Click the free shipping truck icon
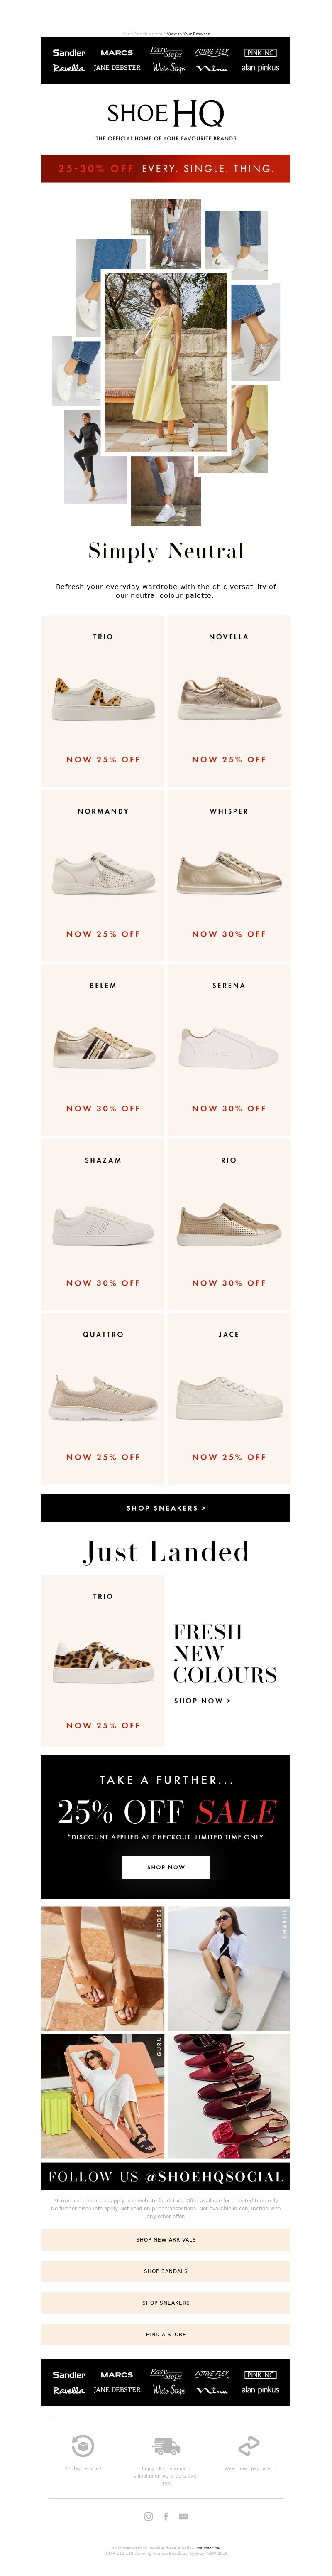This screenshot has height=2576, width=332. [x=166, y=2446]
